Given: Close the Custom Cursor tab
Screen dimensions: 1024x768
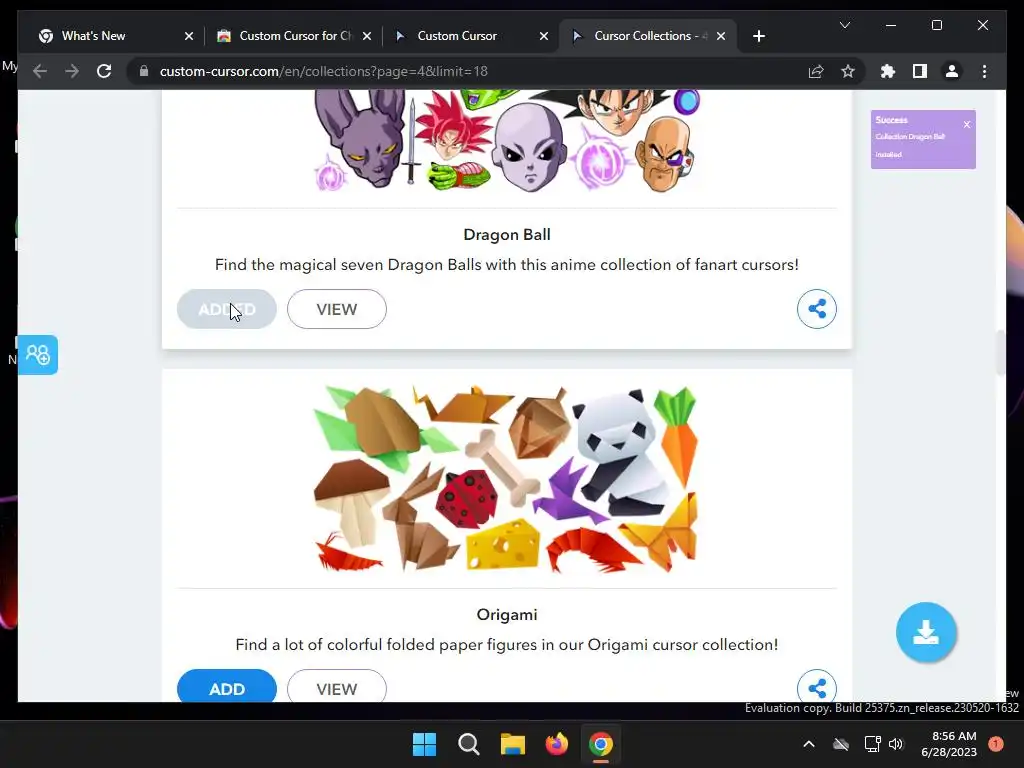Looking at the screenshot, I should (x=544, y=36).
